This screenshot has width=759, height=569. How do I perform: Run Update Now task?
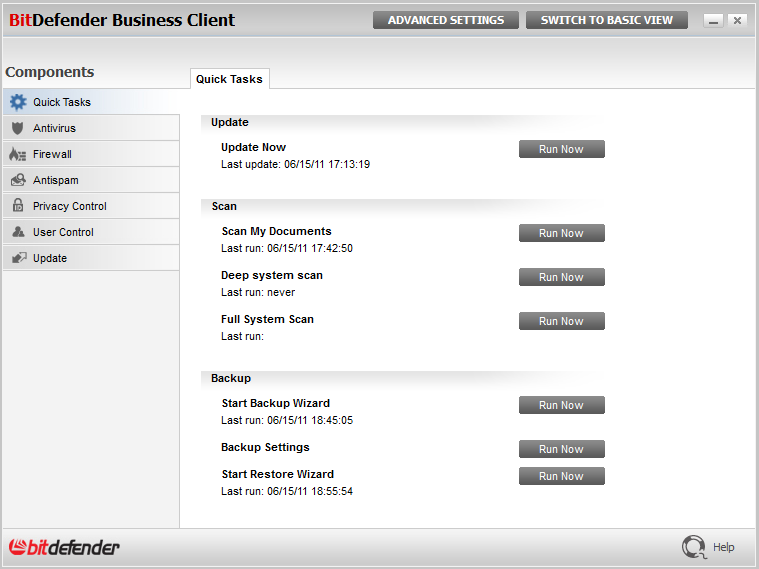562,149
